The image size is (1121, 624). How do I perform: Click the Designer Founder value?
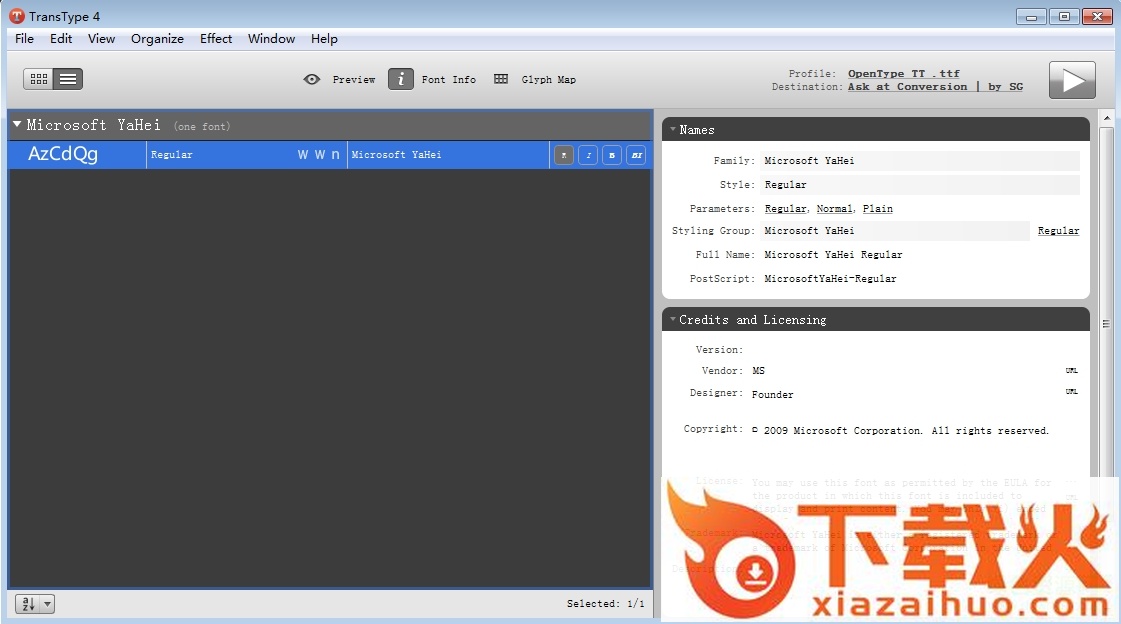(x=772, y=395)
